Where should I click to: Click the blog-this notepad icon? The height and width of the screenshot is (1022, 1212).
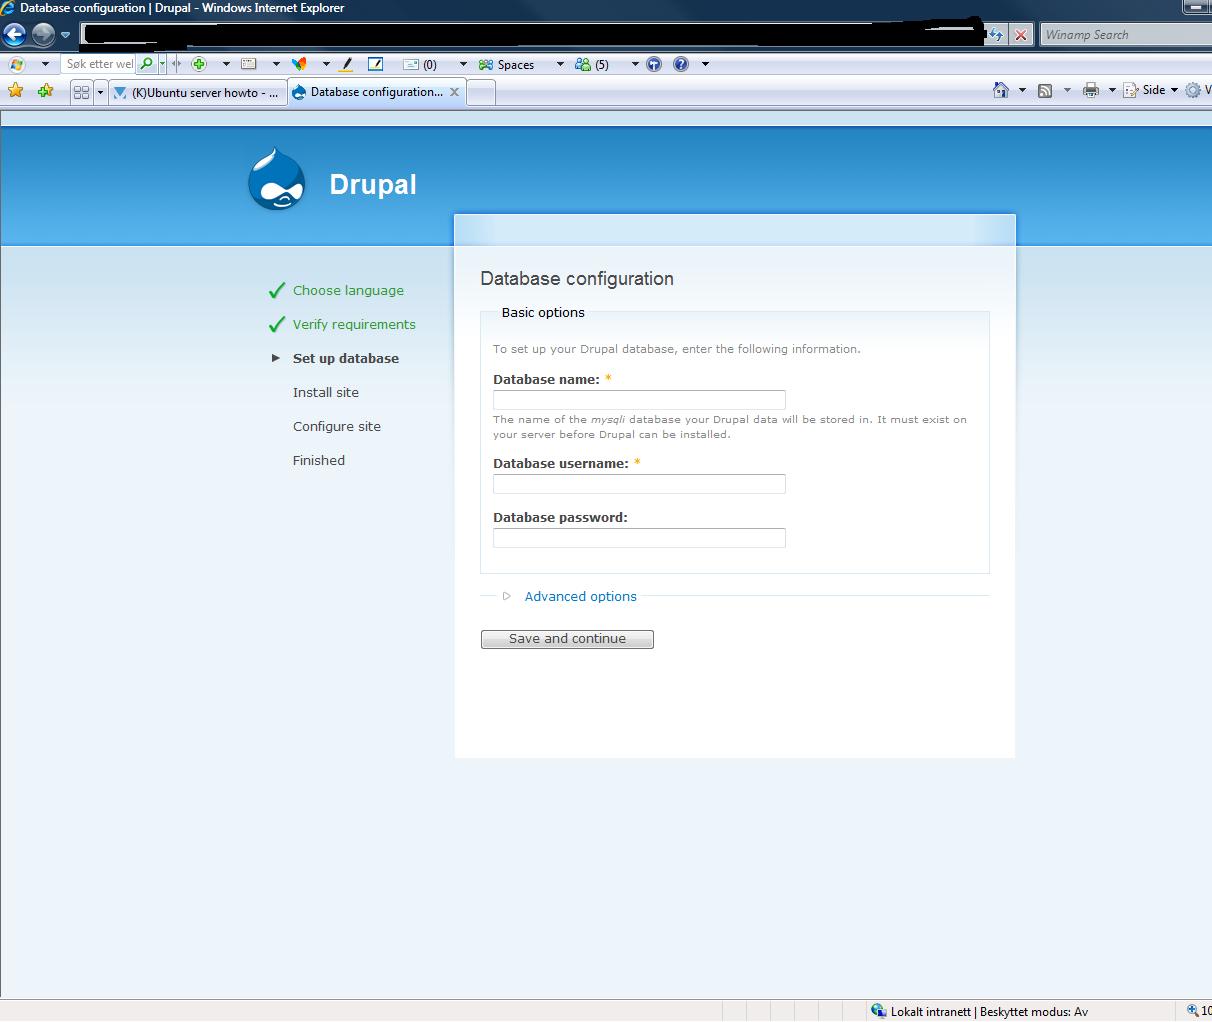point(375,64)
